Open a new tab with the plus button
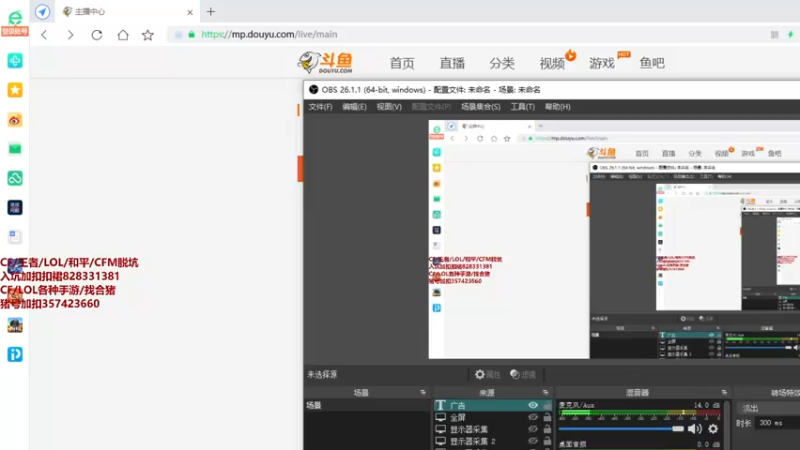Screen dimensions: 800x450 211,11
